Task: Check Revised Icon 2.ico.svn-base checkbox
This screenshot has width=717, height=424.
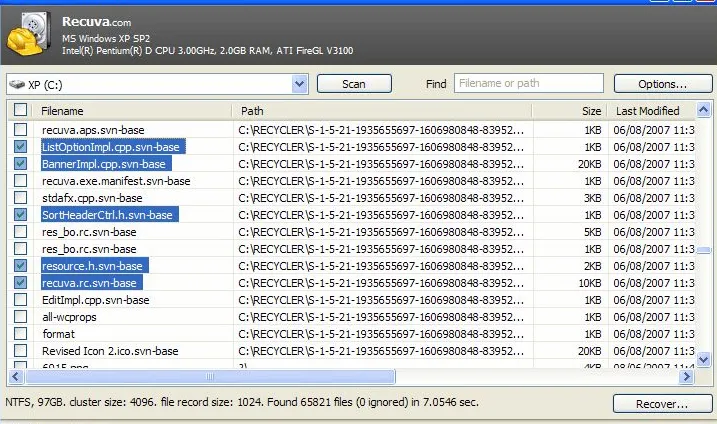Action: 20,350
